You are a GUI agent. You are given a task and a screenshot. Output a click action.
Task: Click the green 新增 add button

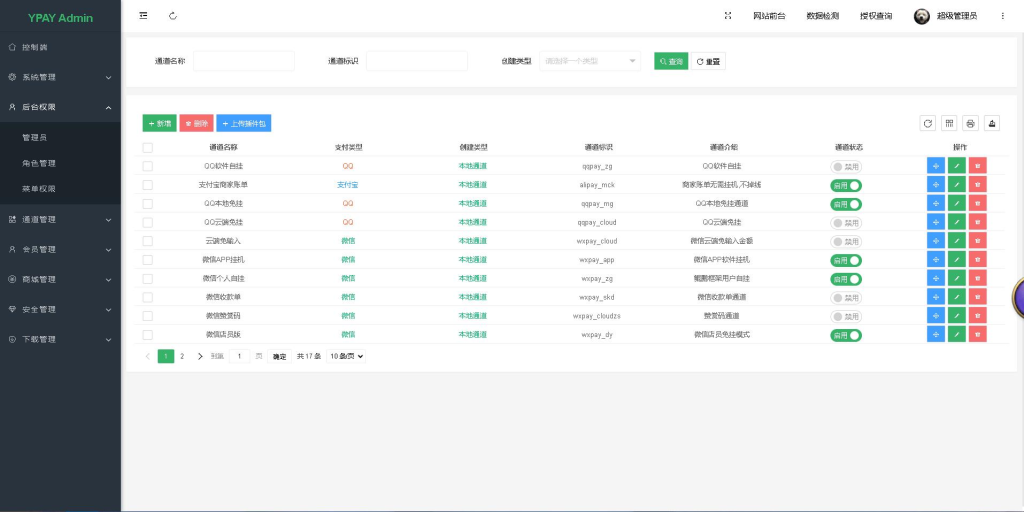(x=159, y=123)
